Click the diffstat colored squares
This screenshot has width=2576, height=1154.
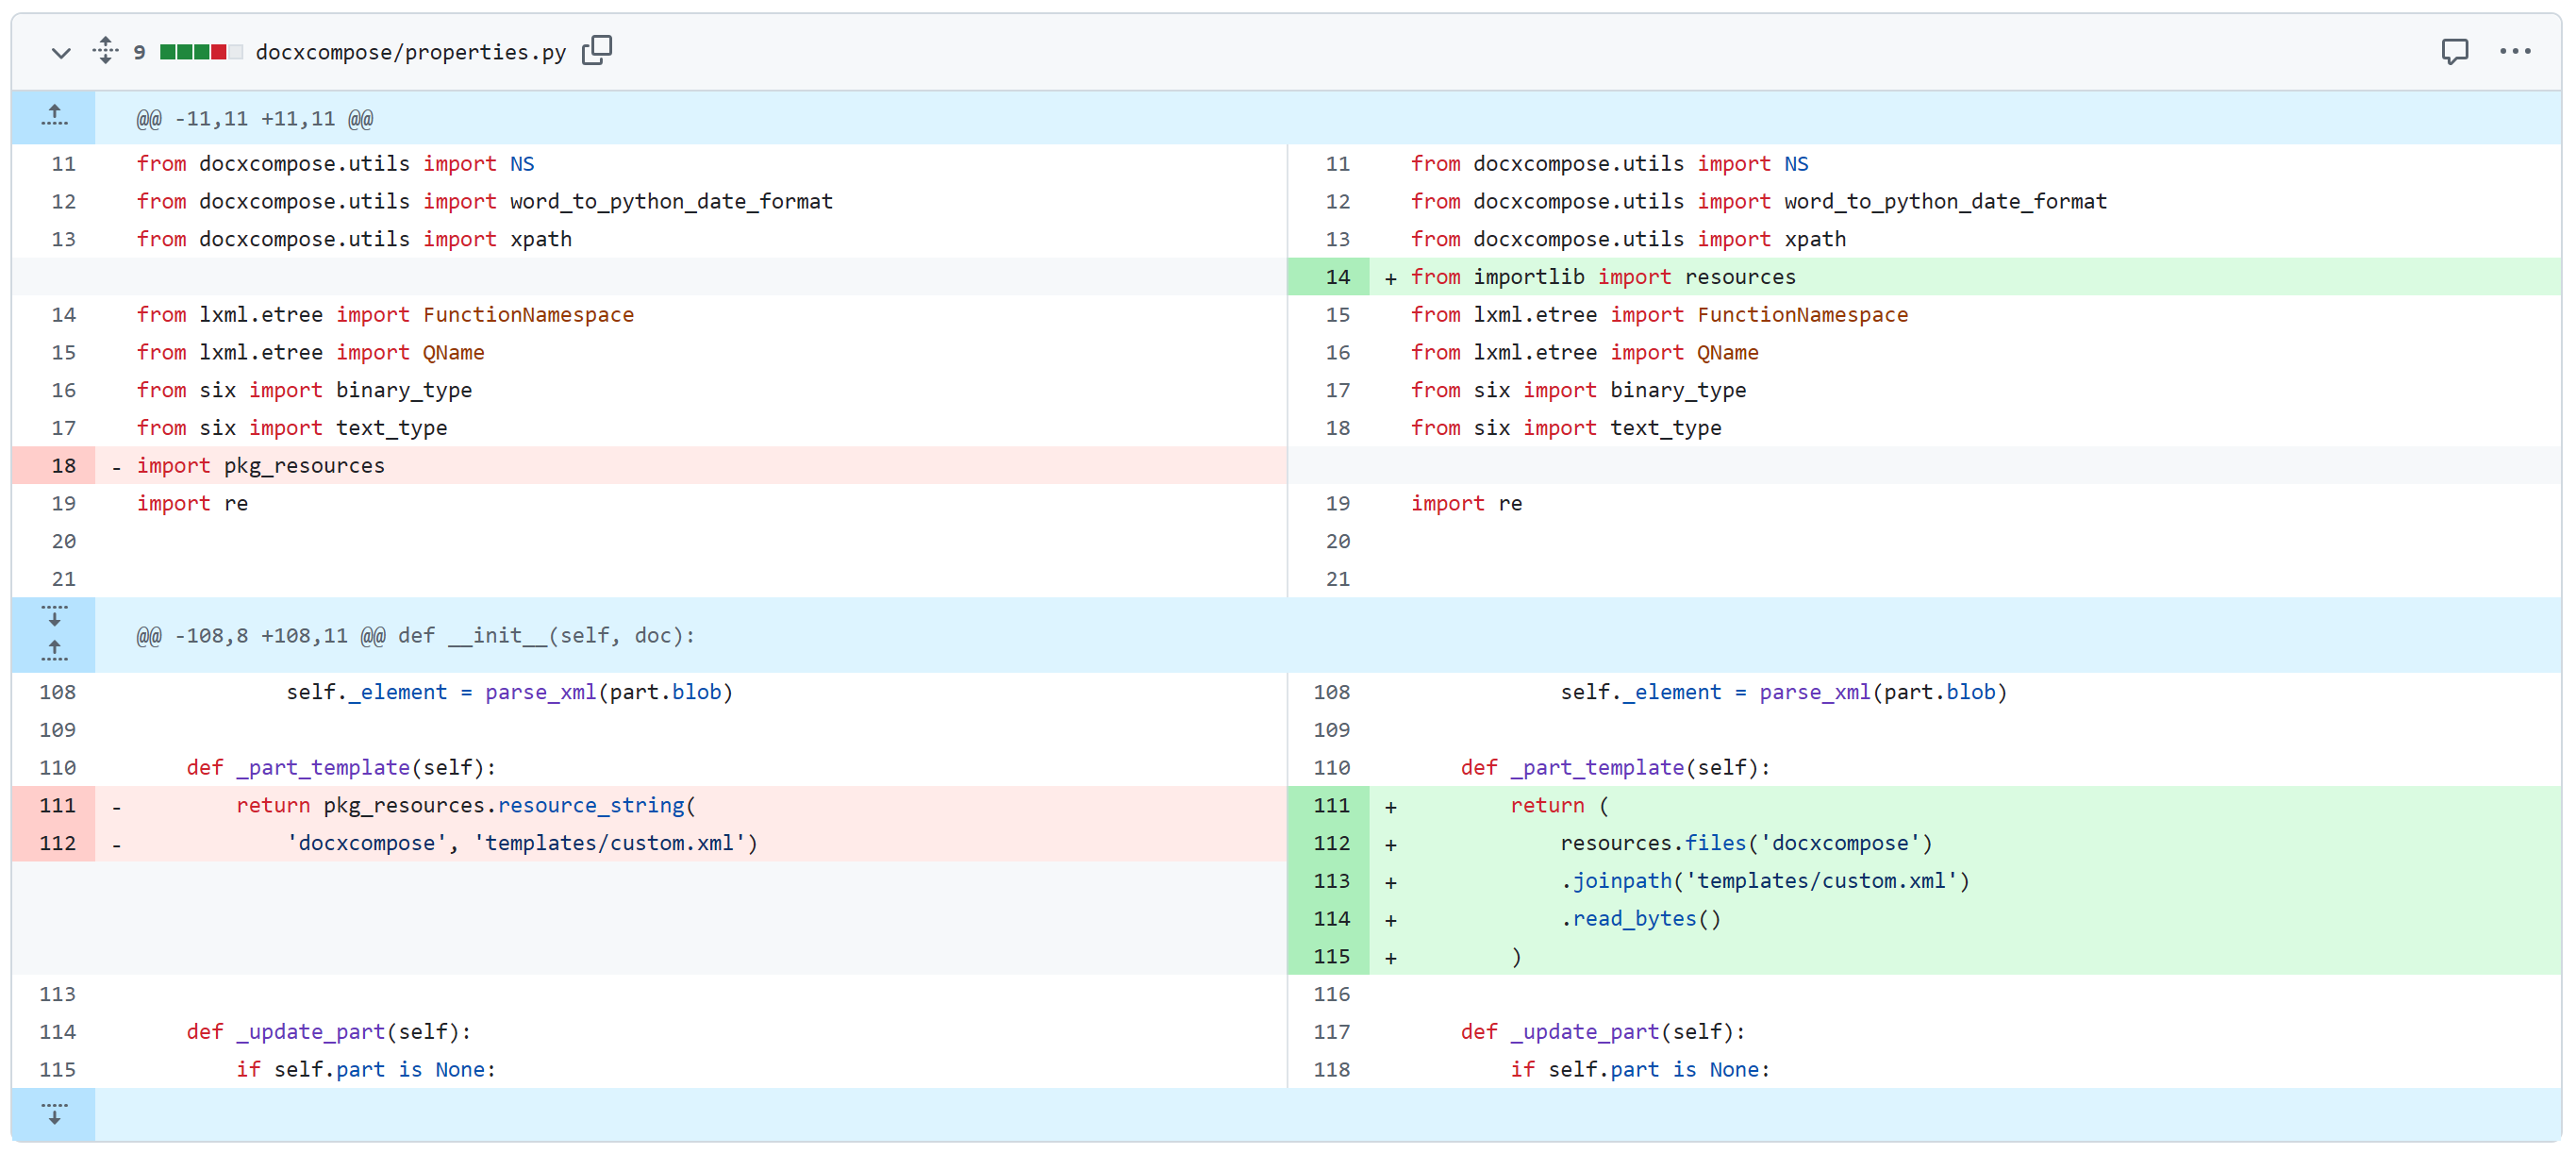[x=200, y=52]
